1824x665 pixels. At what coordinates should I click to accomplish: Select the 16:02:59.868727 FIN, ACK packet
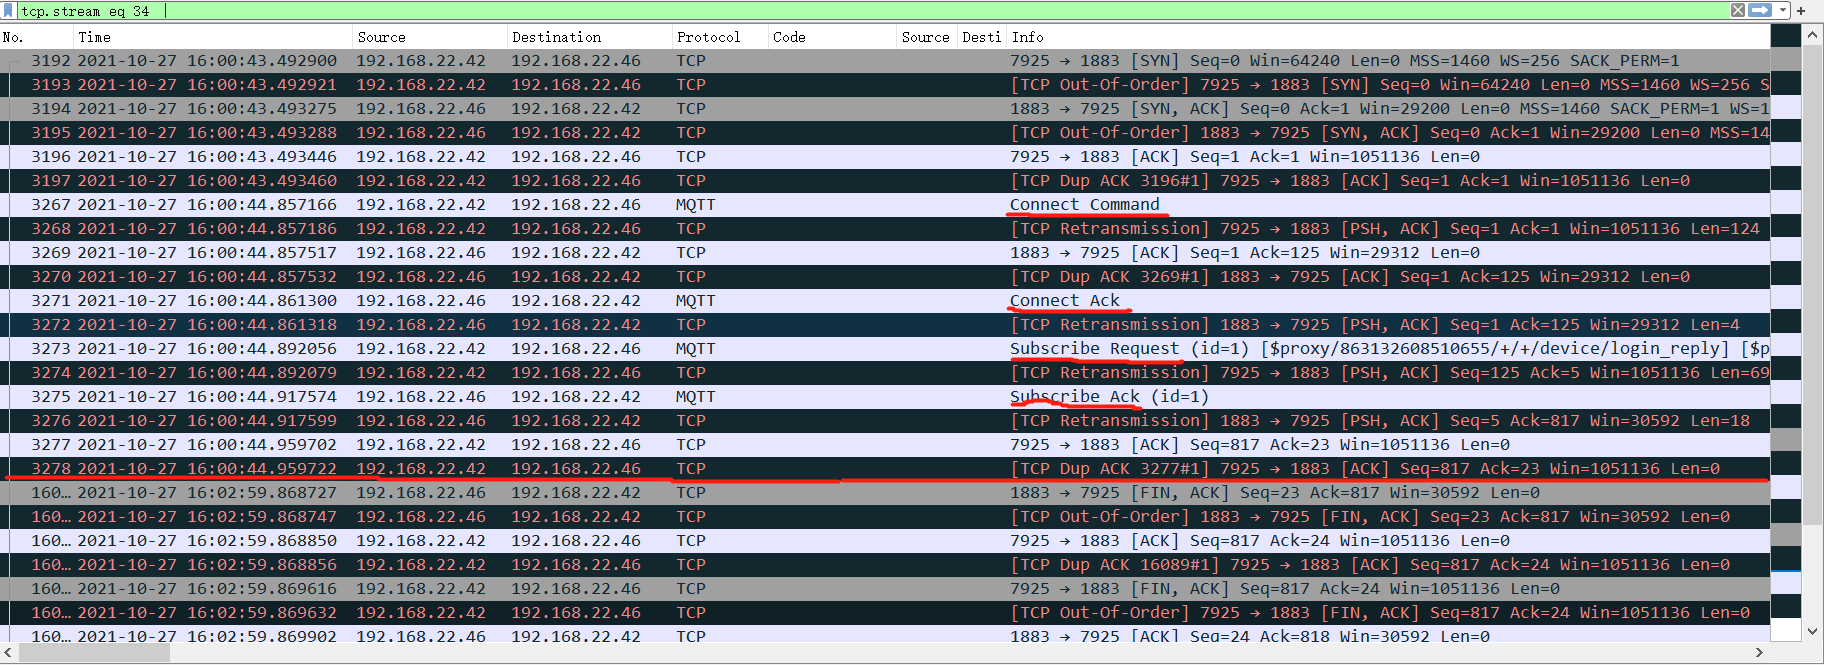(x=885, y=493)
